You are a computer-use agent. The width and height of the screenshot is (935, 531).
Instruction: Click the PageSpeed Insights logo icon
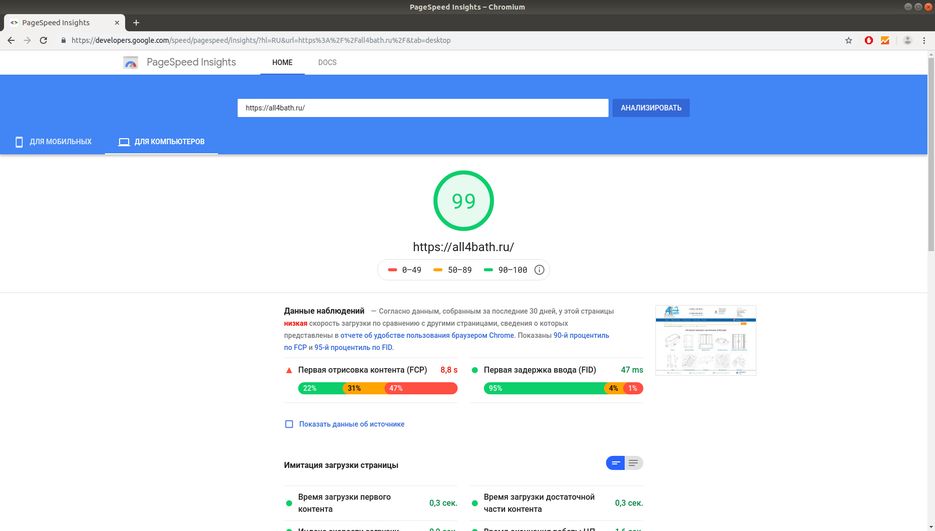(x=131, y=63)
